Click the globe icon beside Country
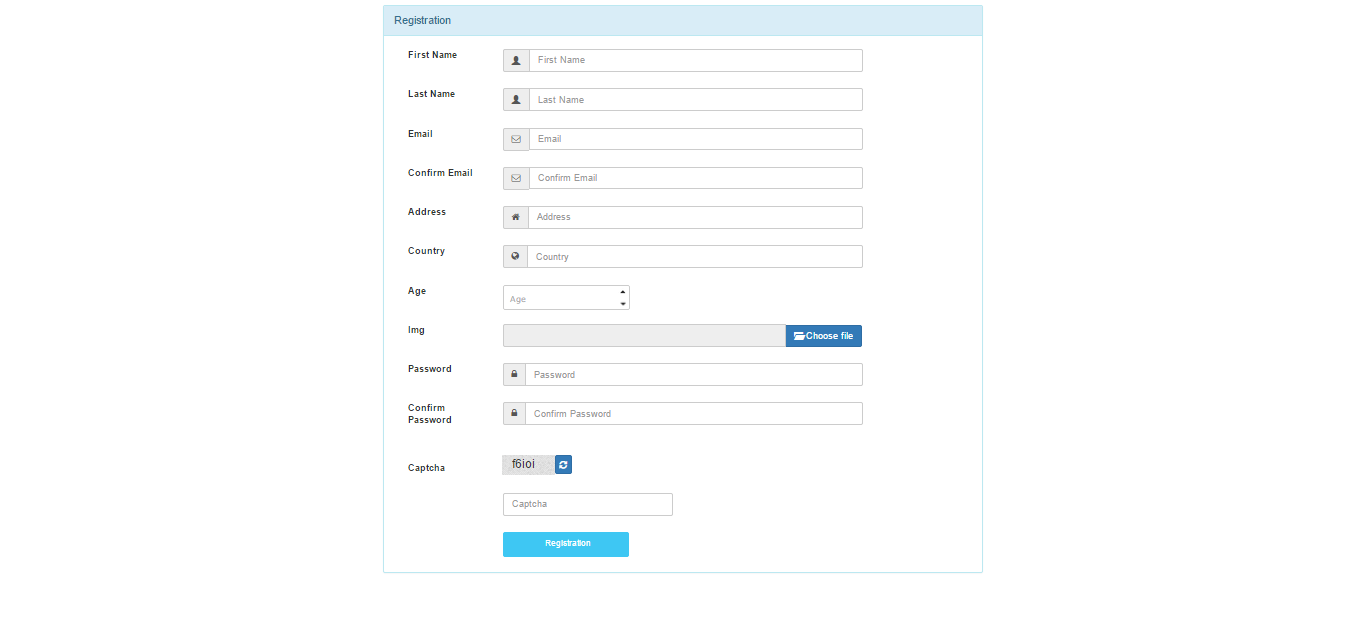Screen dimensions: 1366x643 pos(515,256)
